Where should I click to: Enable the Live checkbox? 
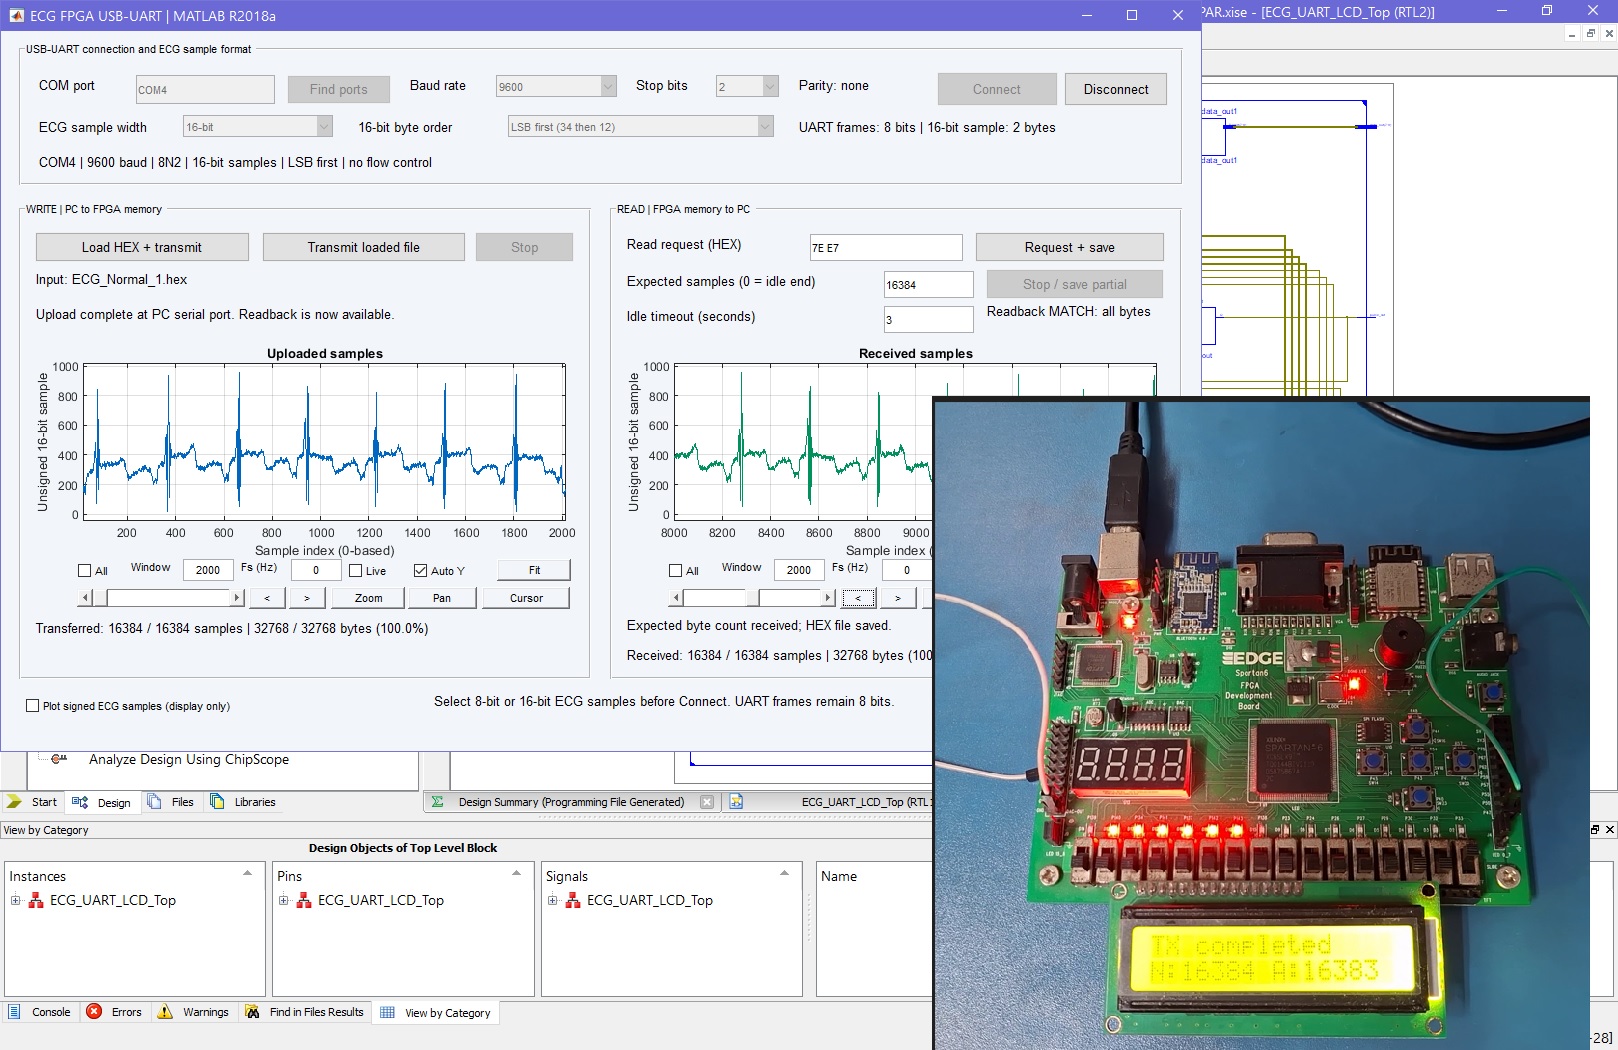tap(356, 571)
